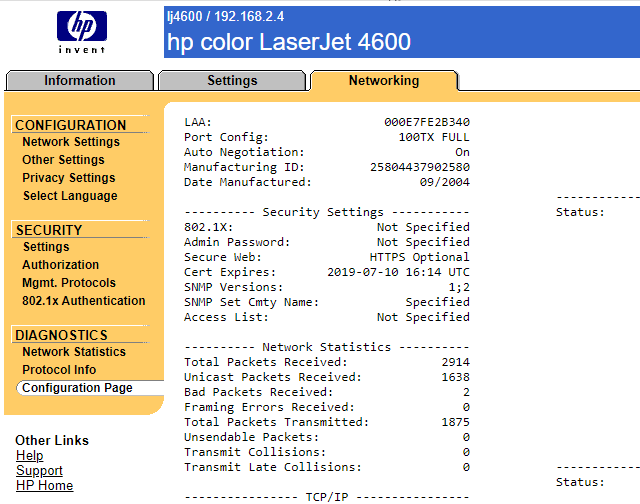Click the Auto Negotiation label
Screen dimensions: 640x504
[244, 152]
